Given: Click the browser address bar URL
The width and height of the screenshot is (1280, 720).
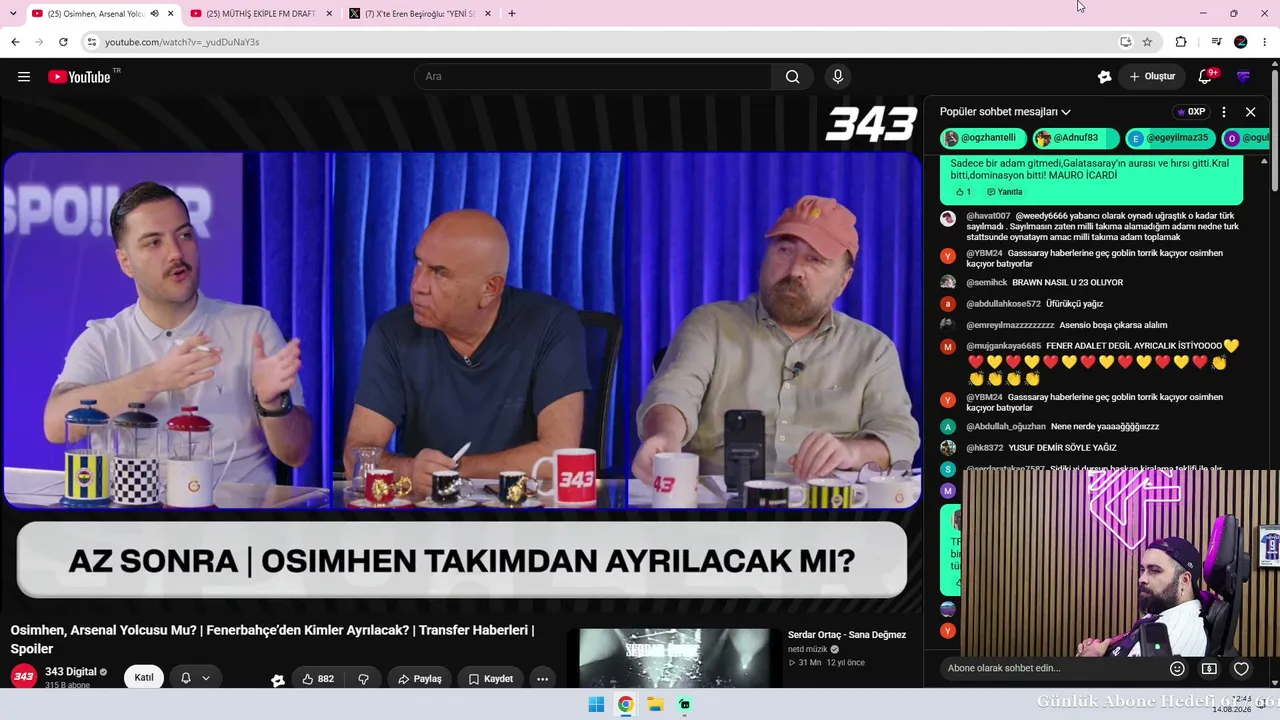Looking at the screenshot, I should pyautogui.click(x=182, y=42).
